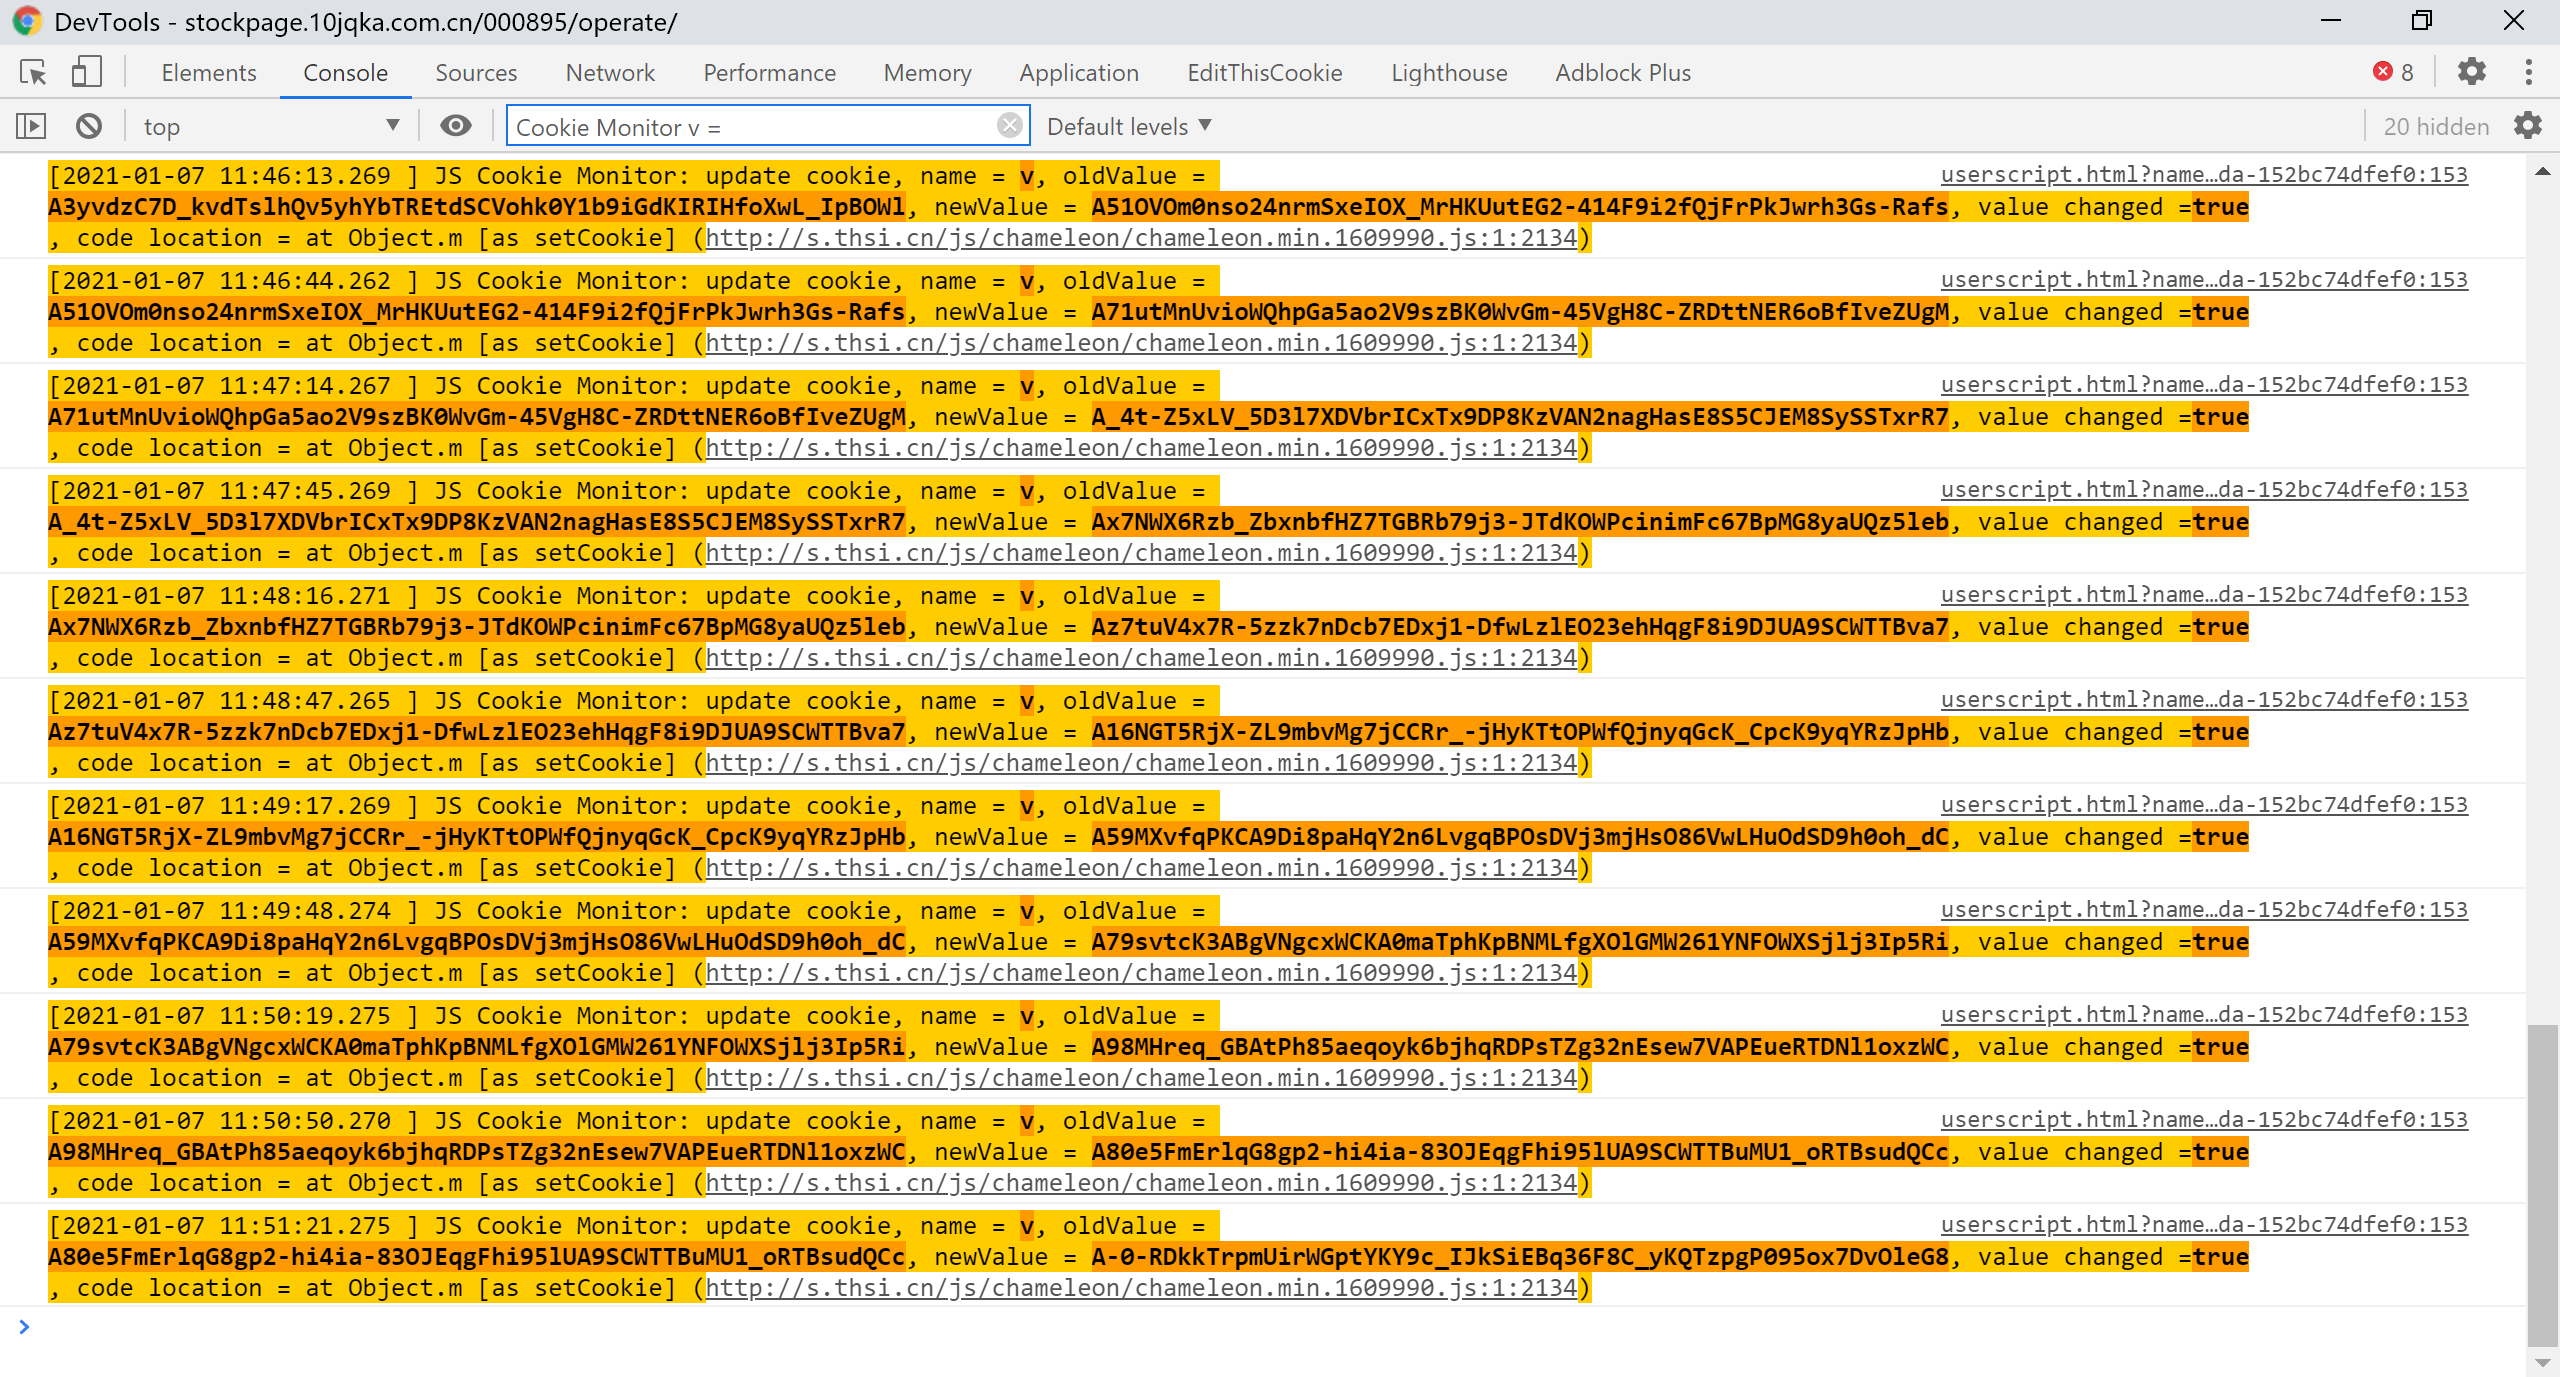The height and width of the screenshot is (1377, 2560).
Task: Open the console sidebar
Action: [31, 126]
